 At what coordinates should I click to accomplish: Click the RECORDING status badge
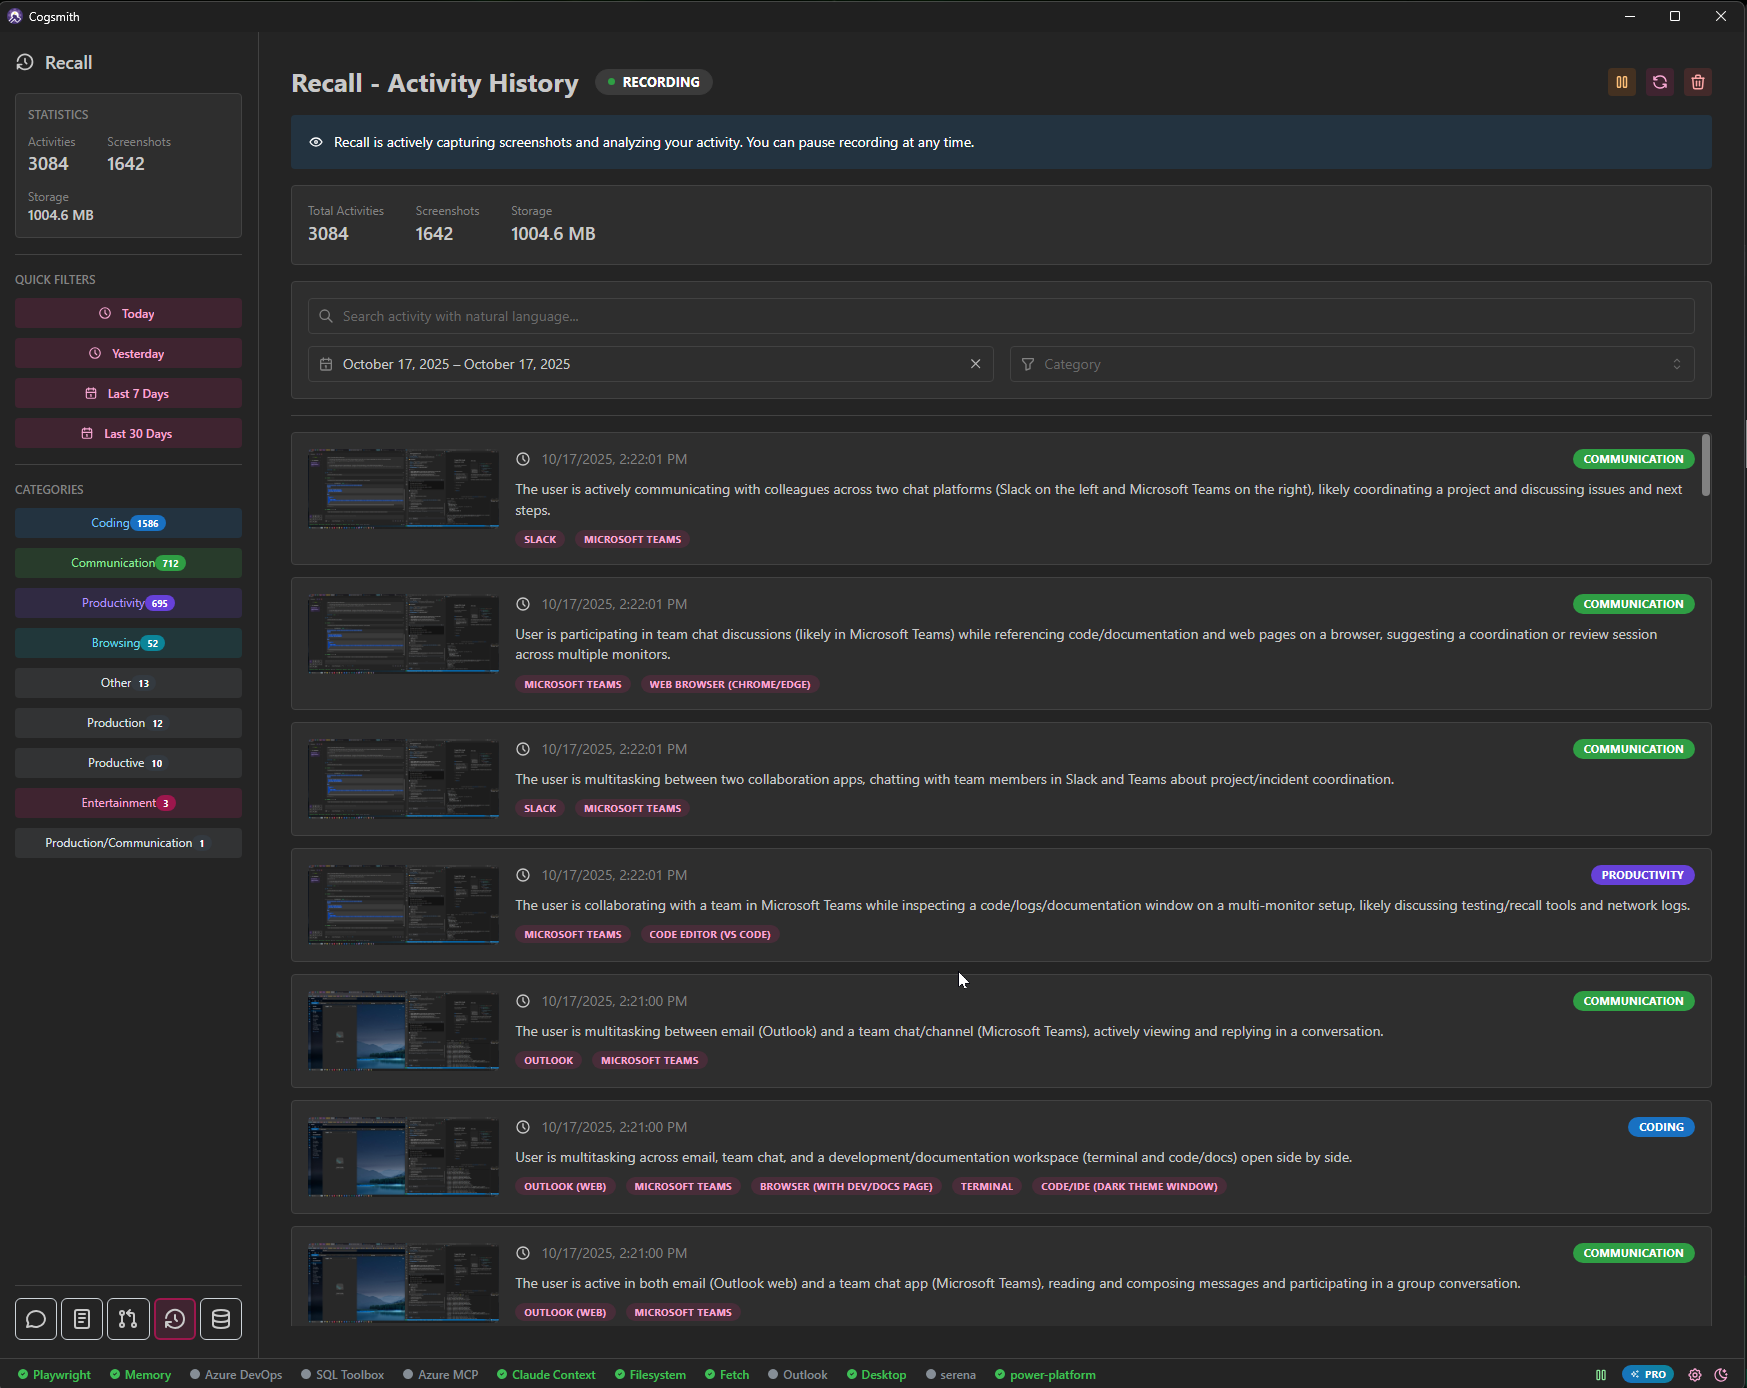[x=654, y=82]
